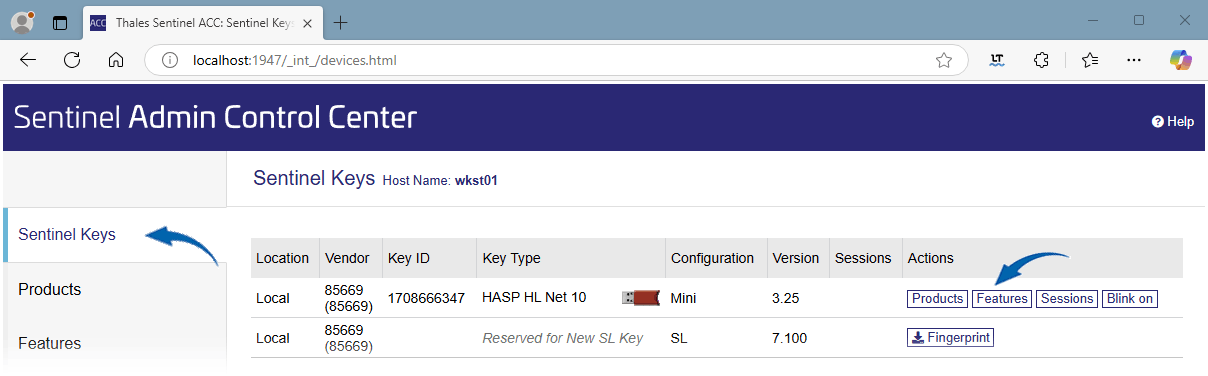Select Sentinel Keys in sidebar
1208x376 pixels.
click(67, 235)
